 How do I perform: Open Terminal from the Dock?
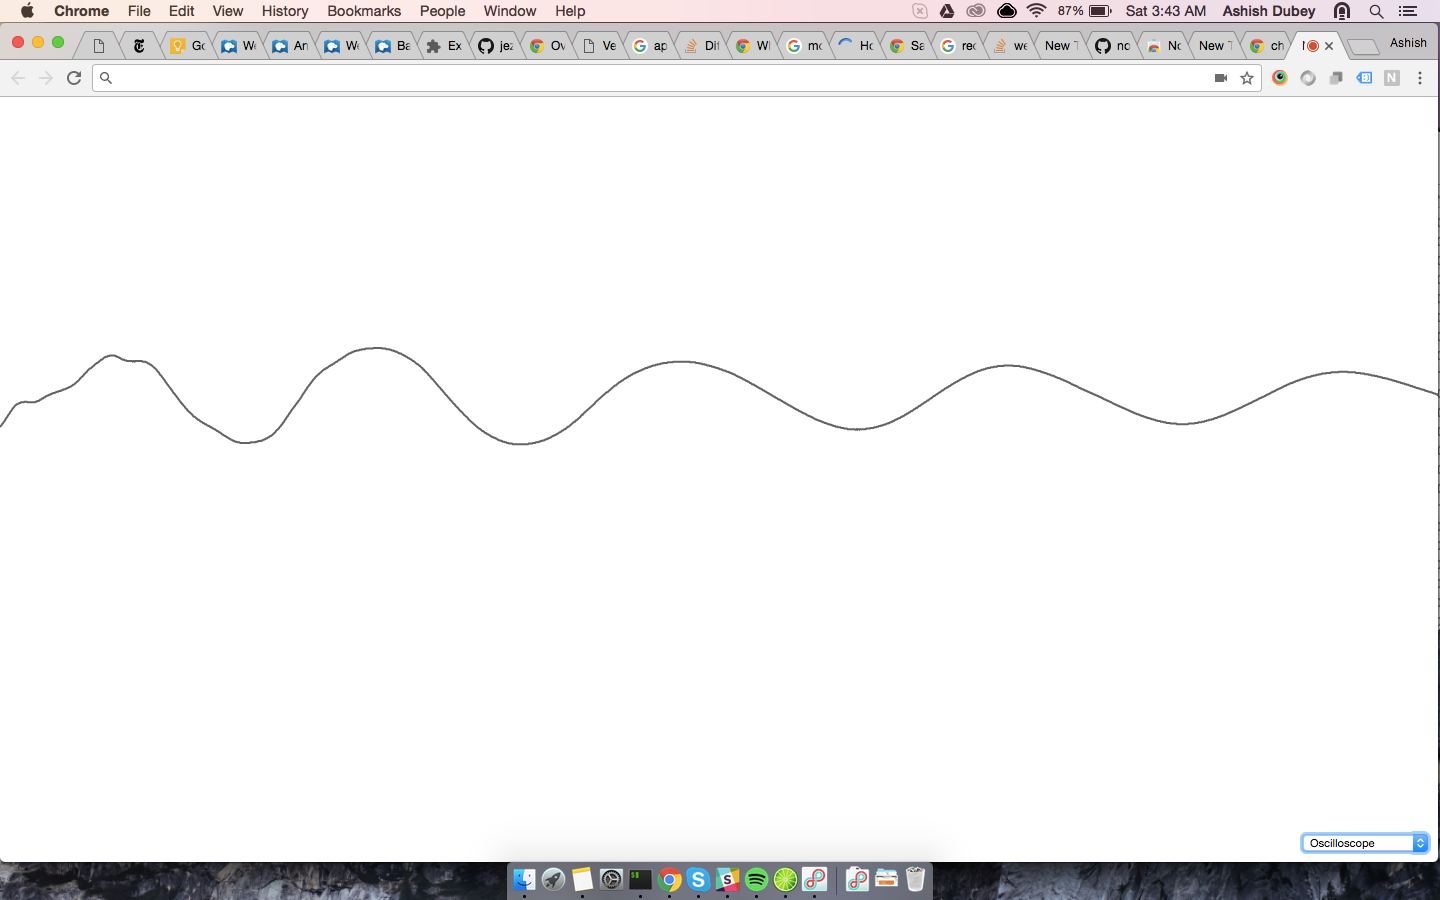click(x=640, y=880)
